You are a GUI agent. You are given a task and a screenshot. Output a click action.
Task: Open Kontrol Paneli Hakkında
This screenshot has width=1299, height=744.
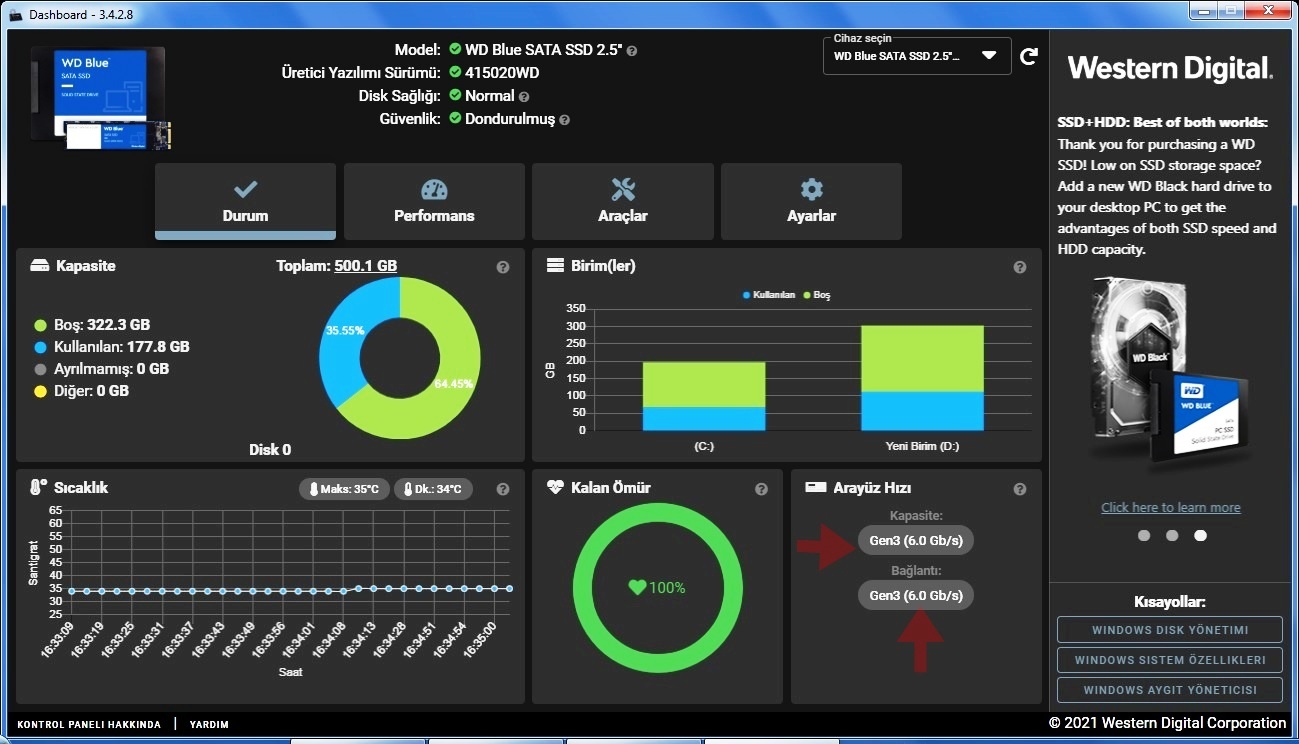coord(89,724)
